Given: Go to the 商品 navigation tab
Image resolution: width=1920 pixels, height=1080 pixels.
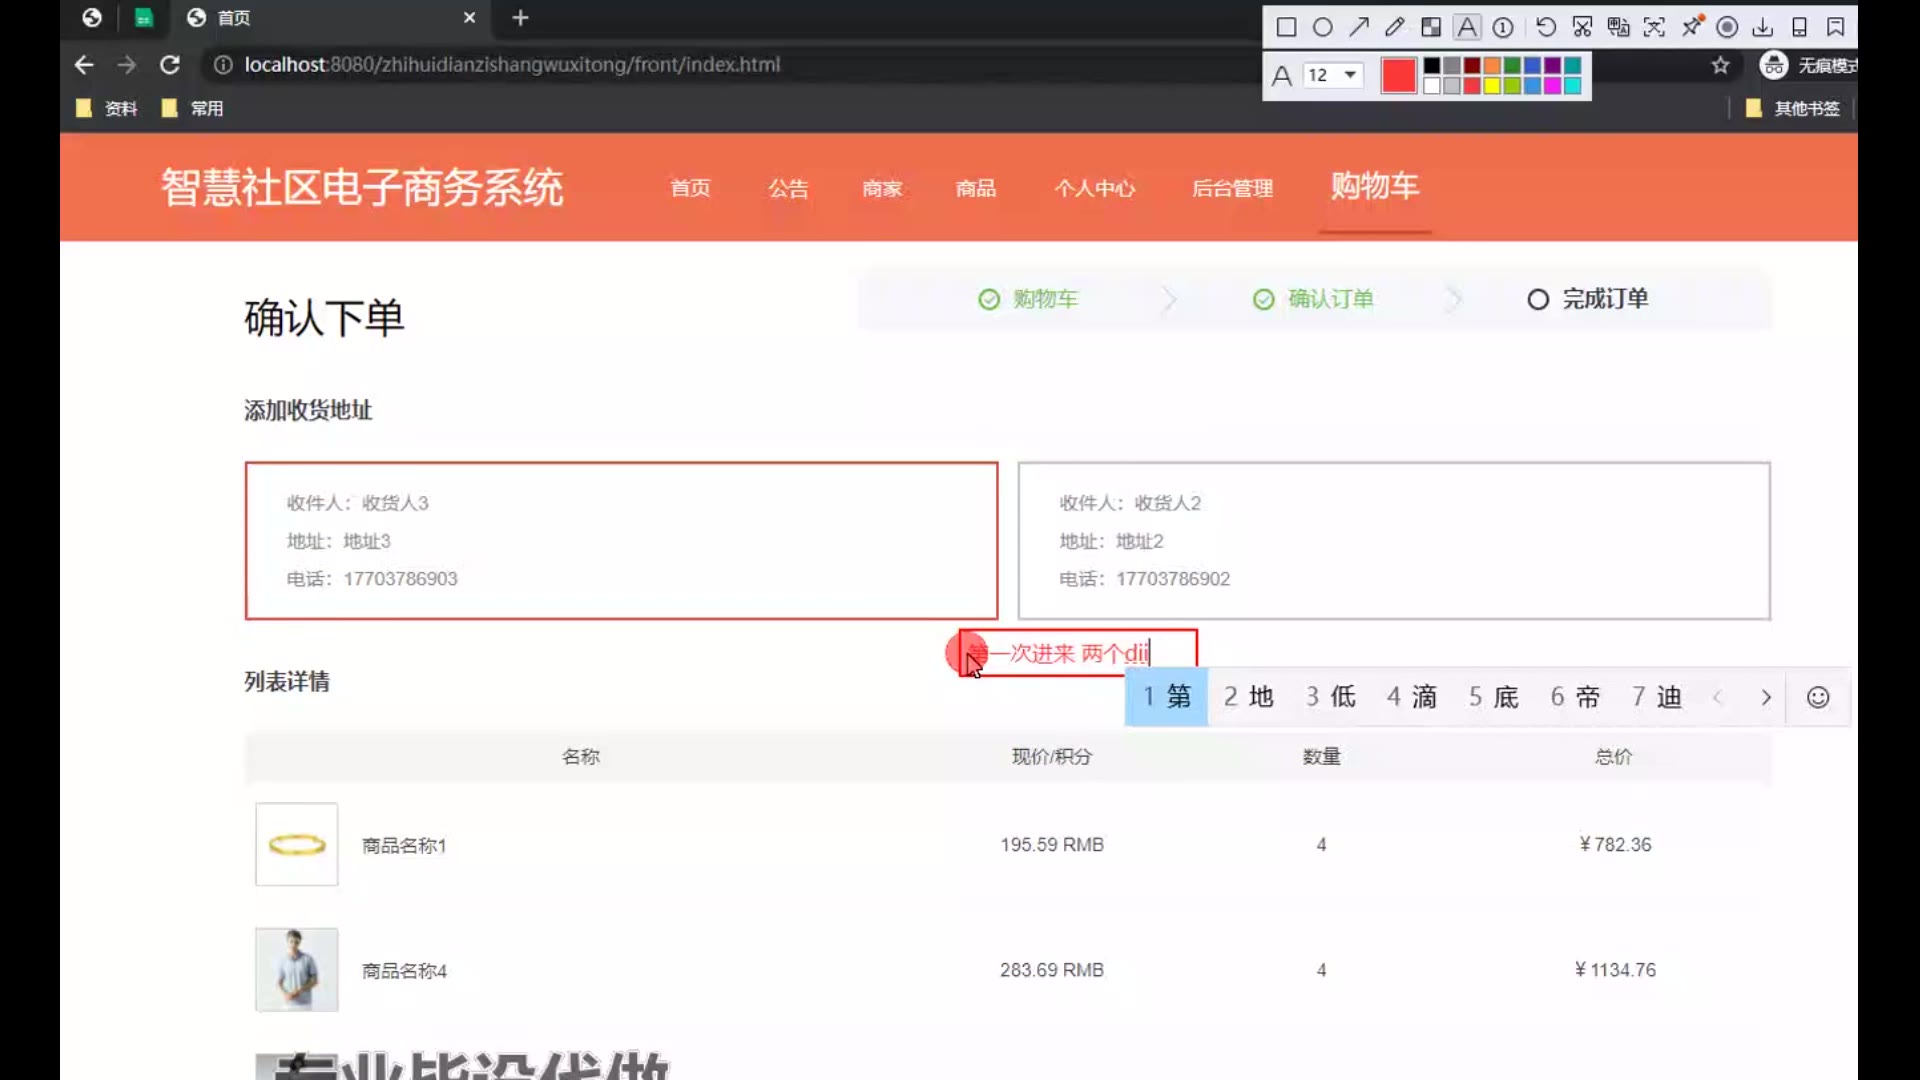Looking at the screenshot, I should tap(975, 188).
